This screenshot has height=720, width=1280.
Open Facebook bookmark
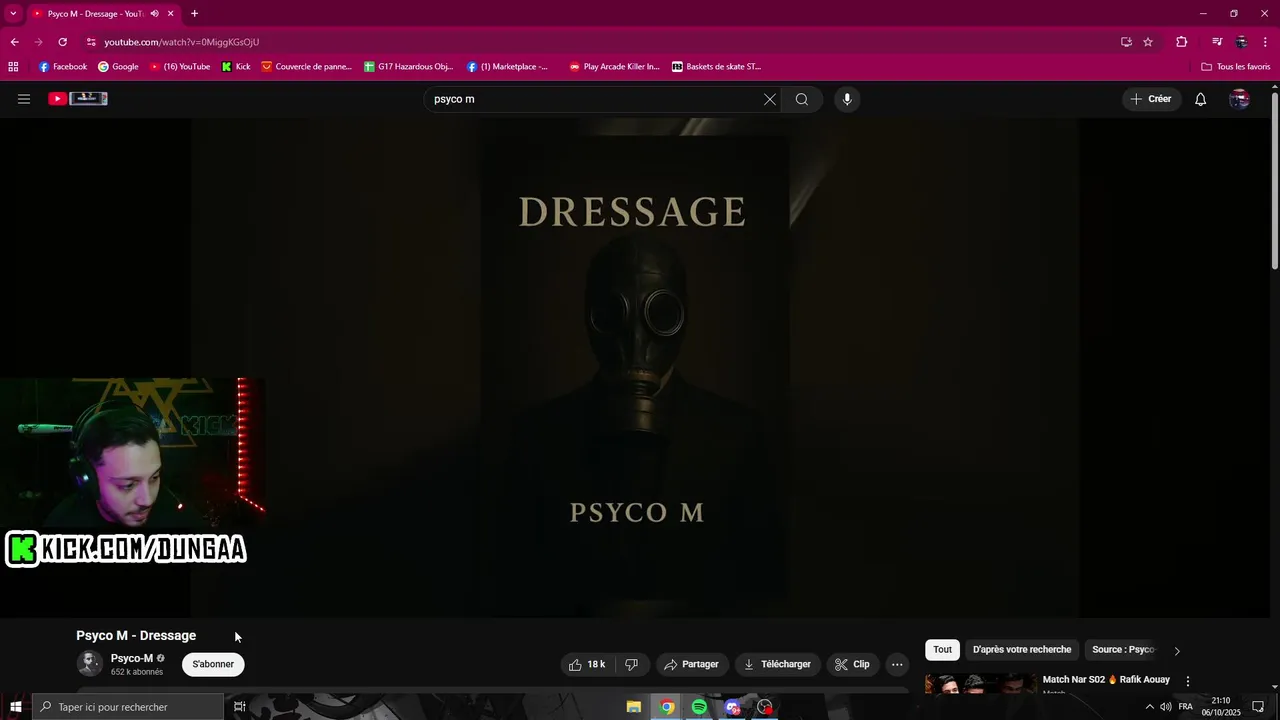63,67
